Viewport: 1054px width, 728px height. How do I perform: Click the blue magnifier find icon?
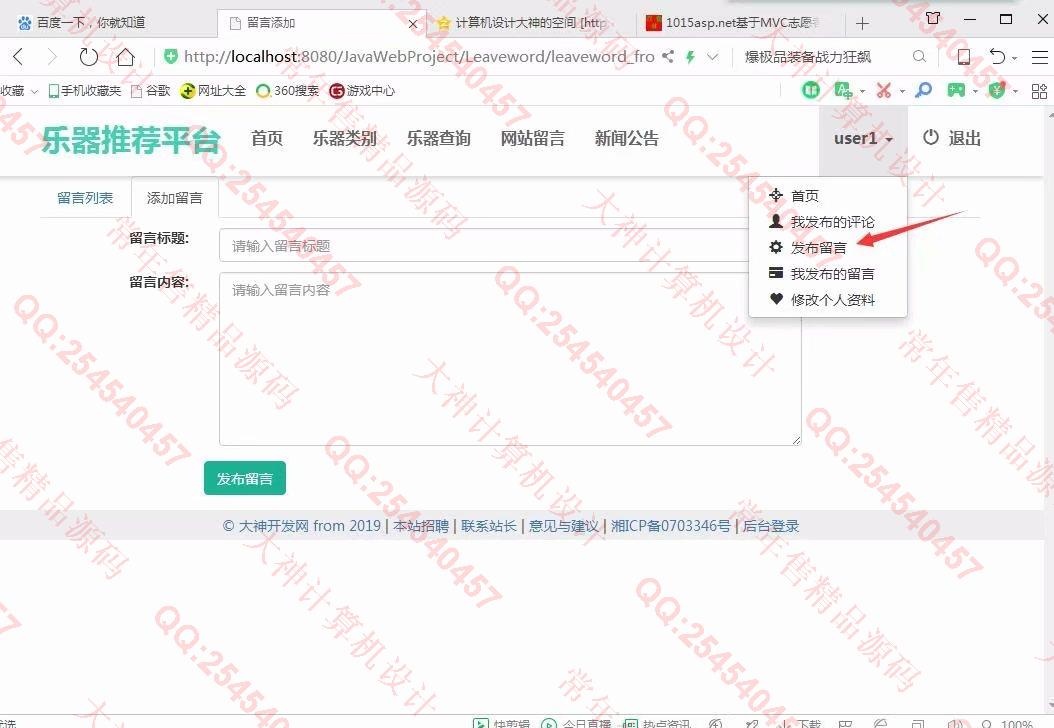click(x=924, y=89)
